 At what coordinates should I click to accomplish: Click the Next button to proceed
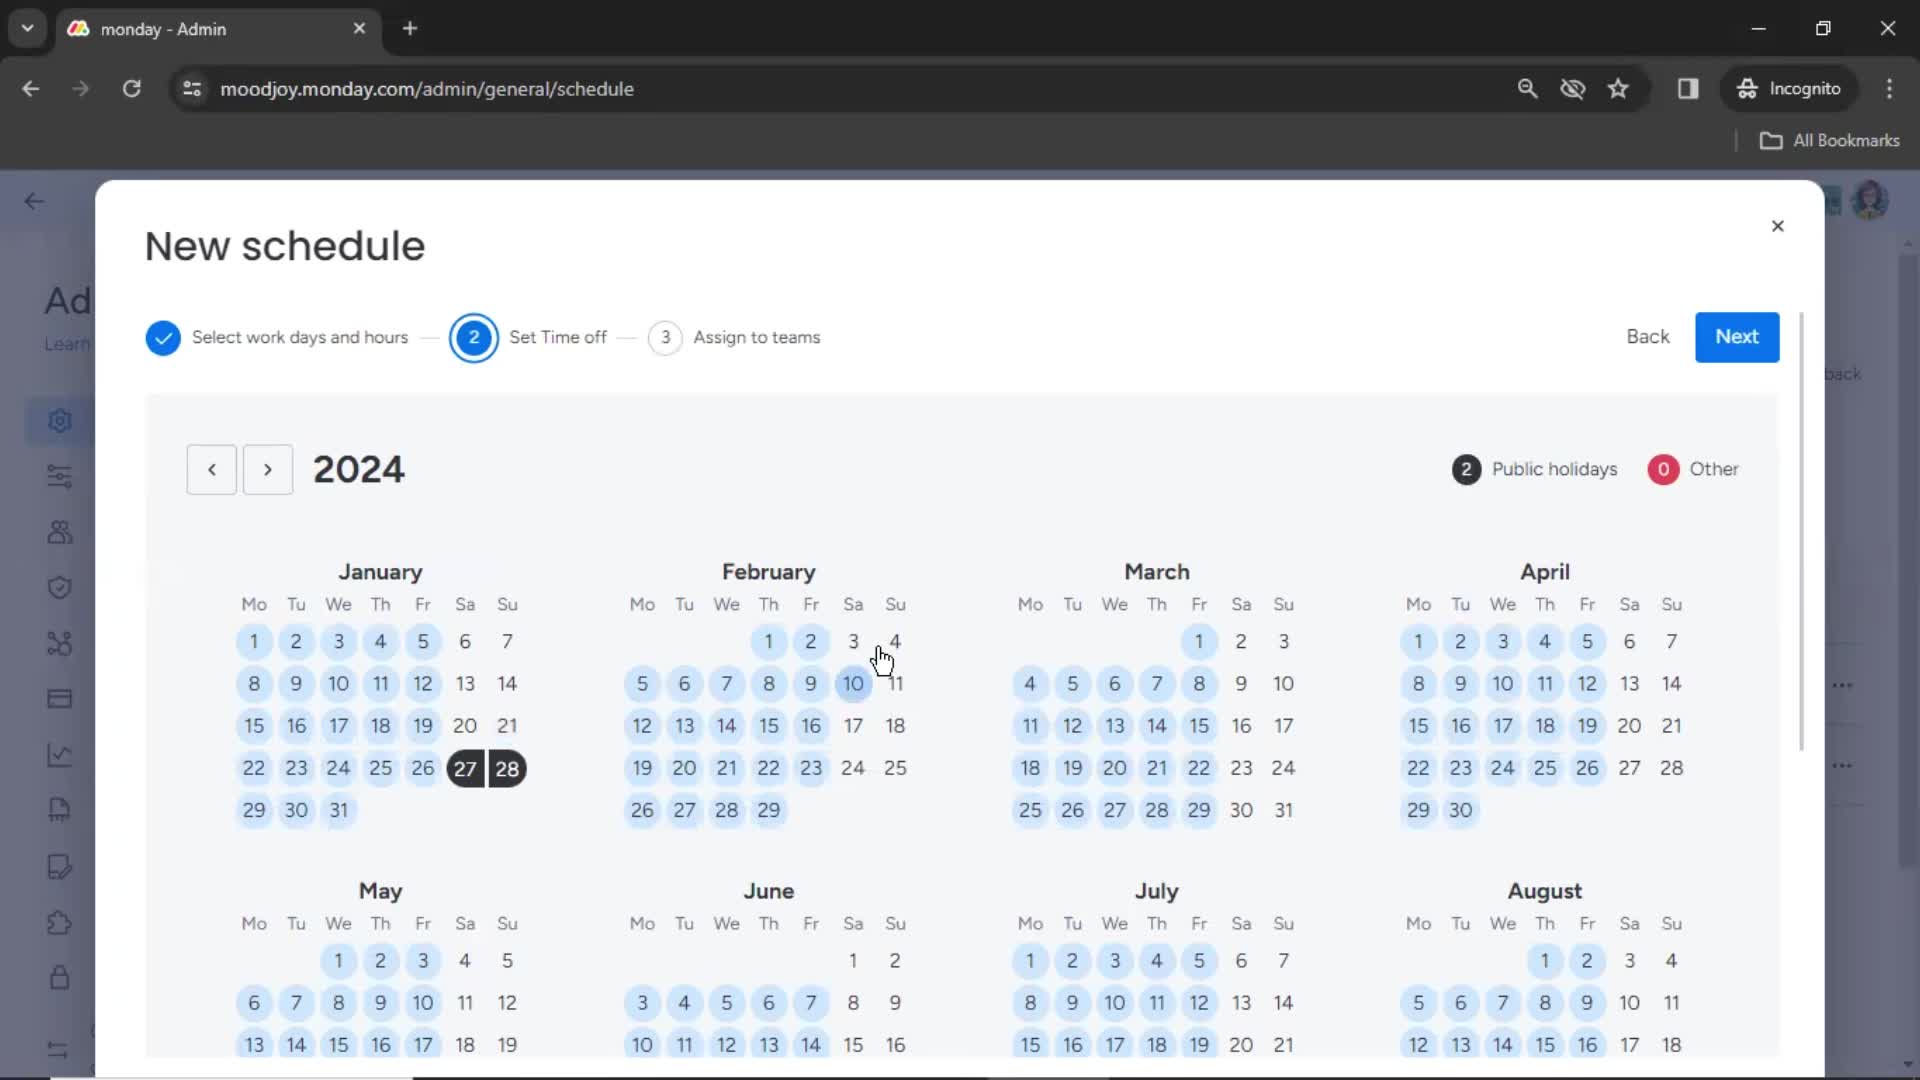(1738, 336)
